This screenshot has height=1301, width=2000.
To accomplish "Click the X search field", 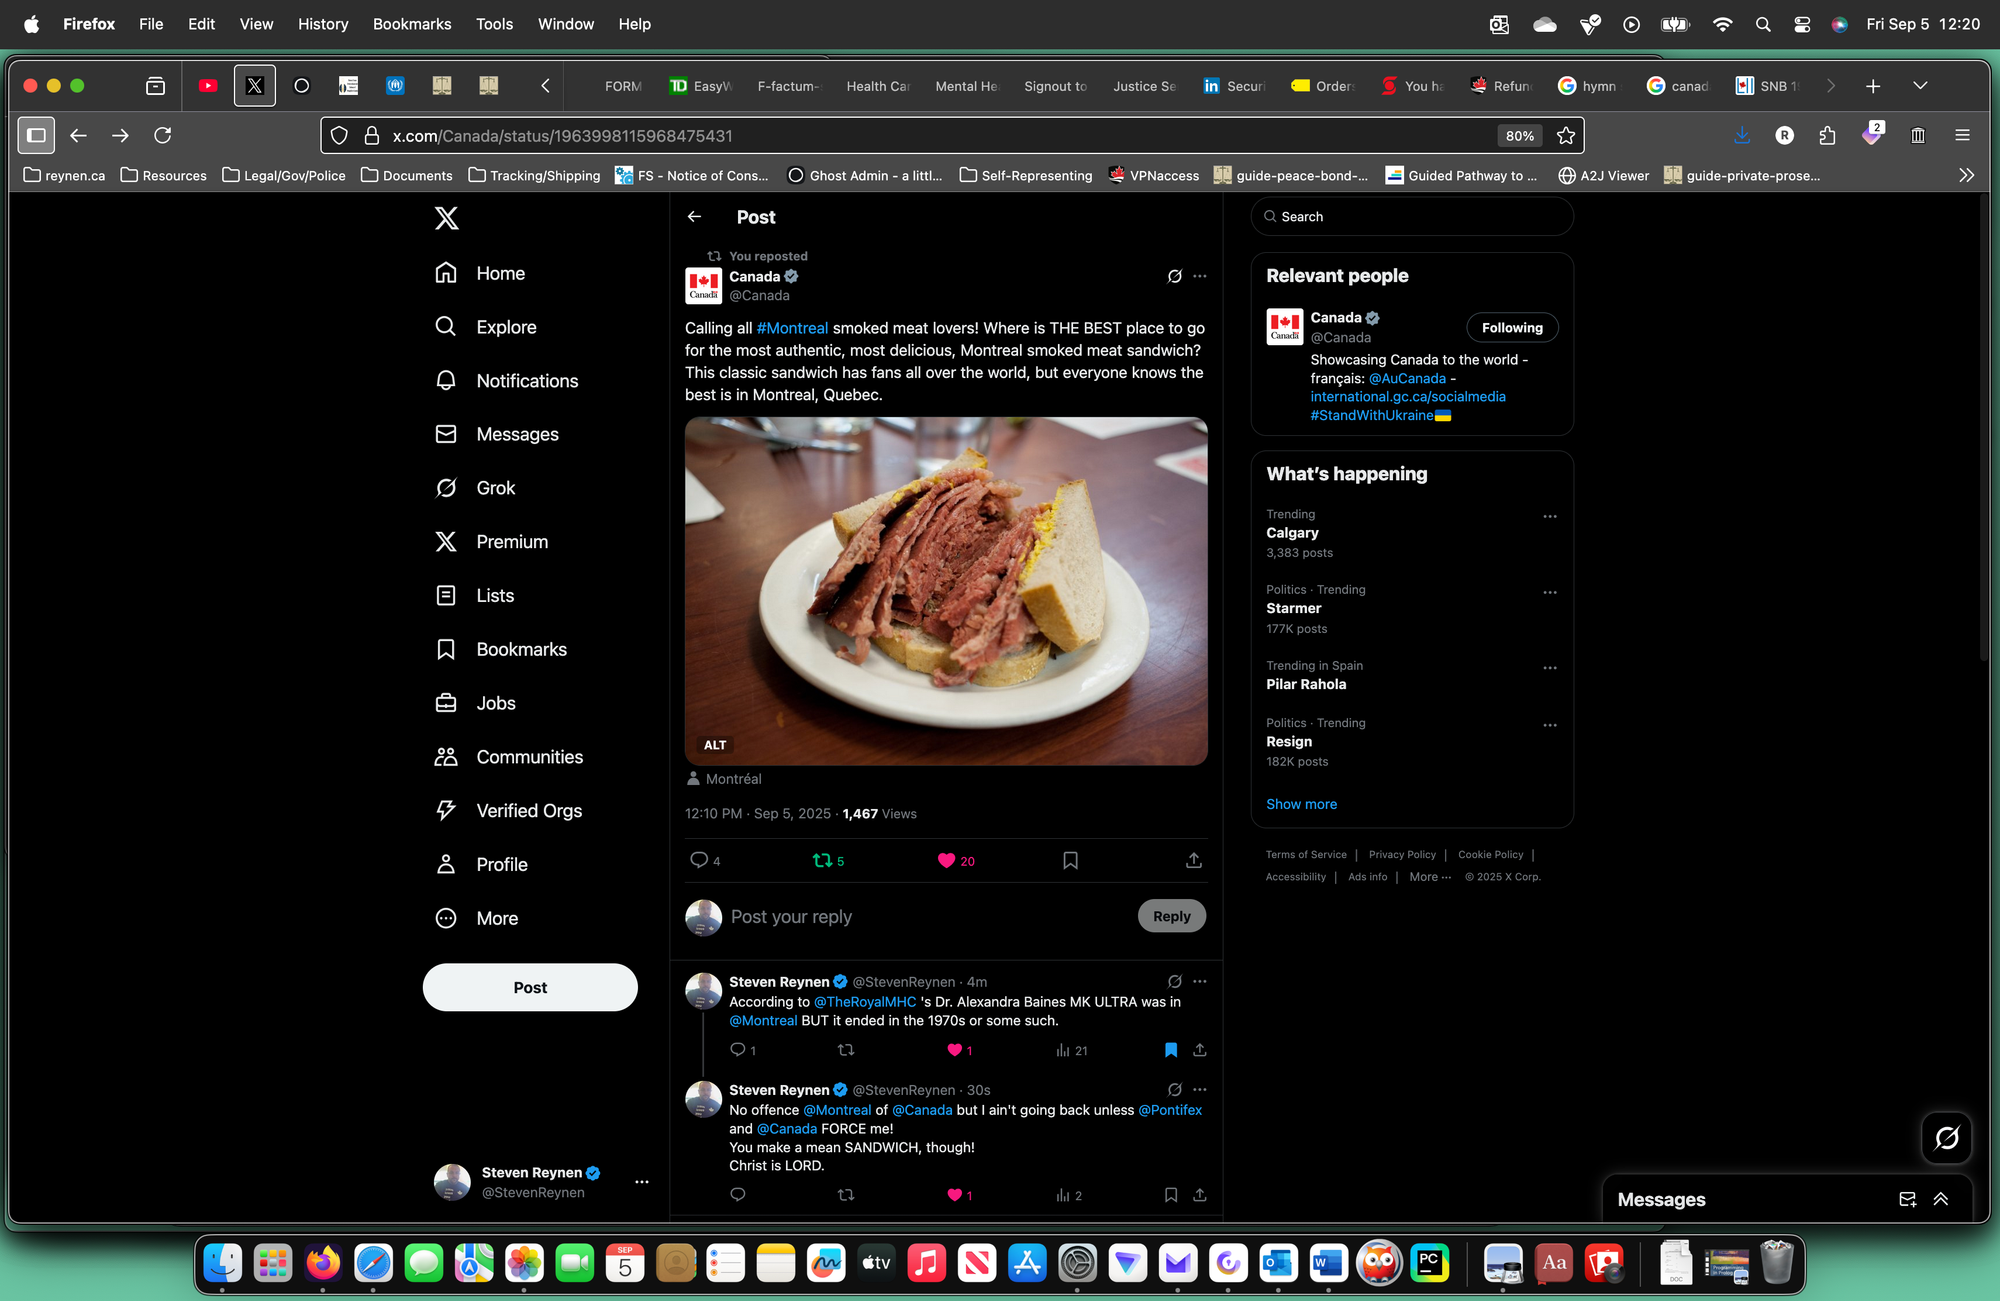I will click(1412, 217).
